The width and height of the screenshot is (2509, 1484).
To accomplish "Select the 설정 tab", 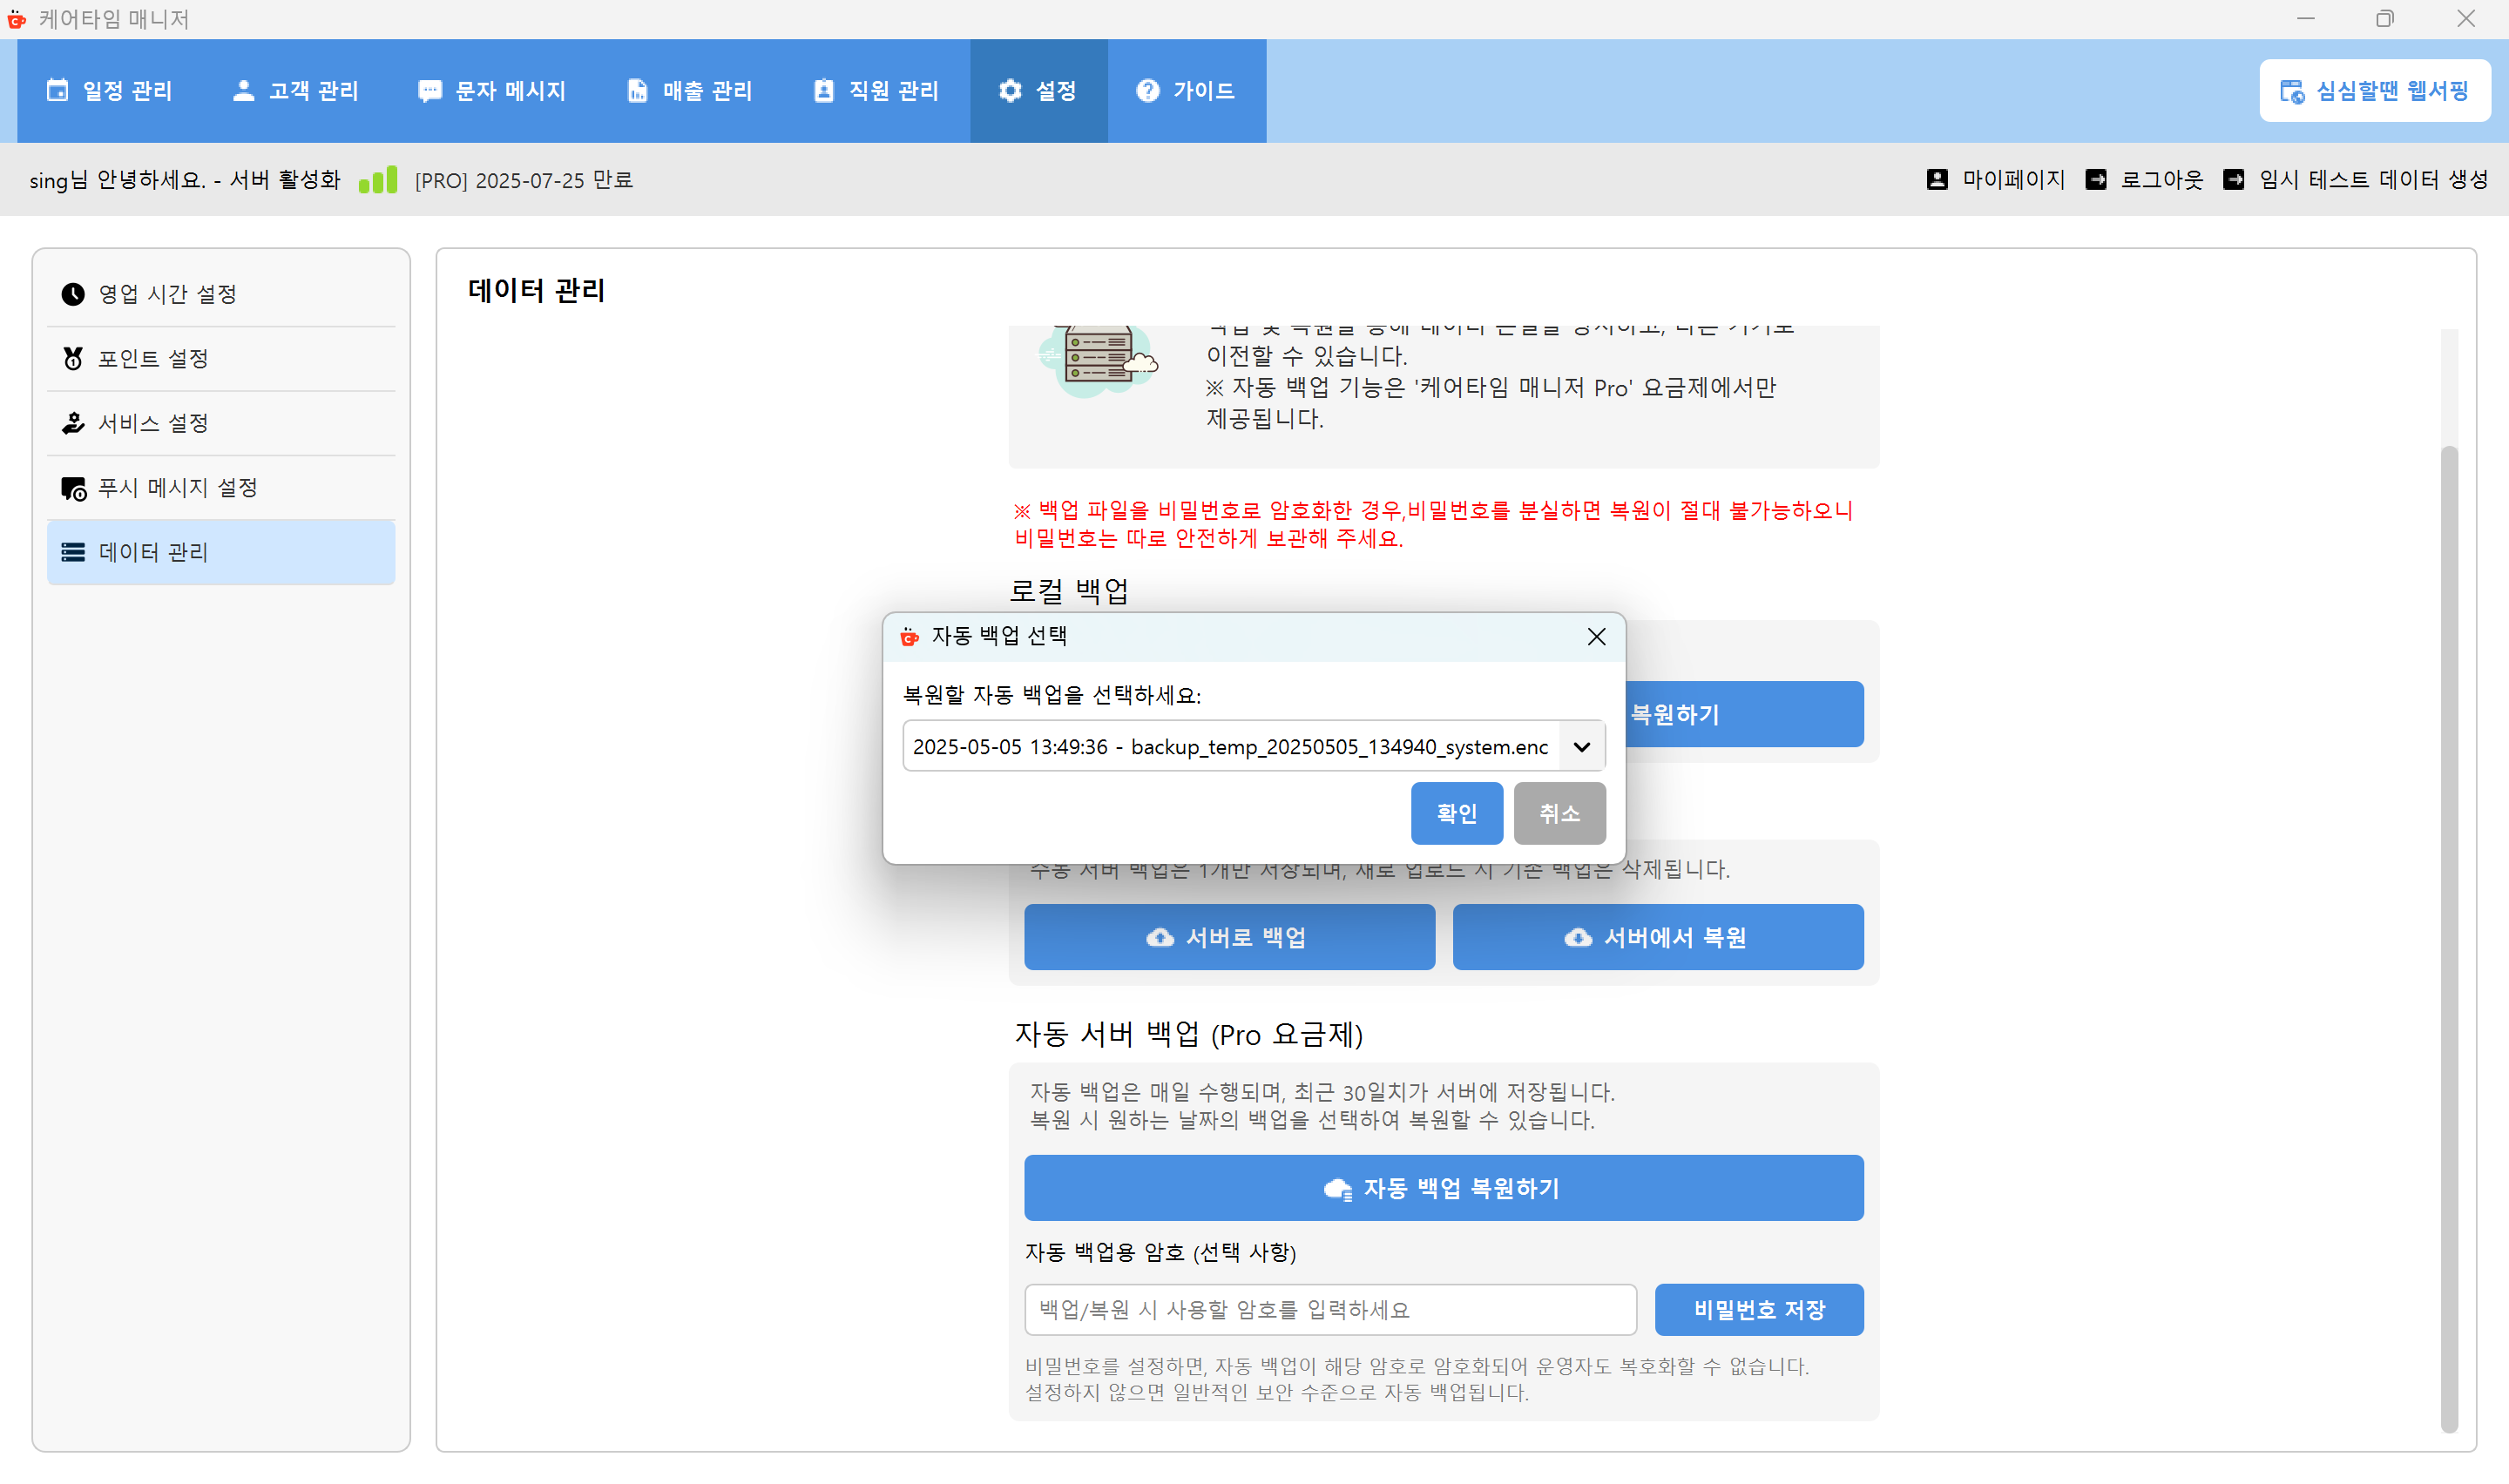I will pos(1038,91).
